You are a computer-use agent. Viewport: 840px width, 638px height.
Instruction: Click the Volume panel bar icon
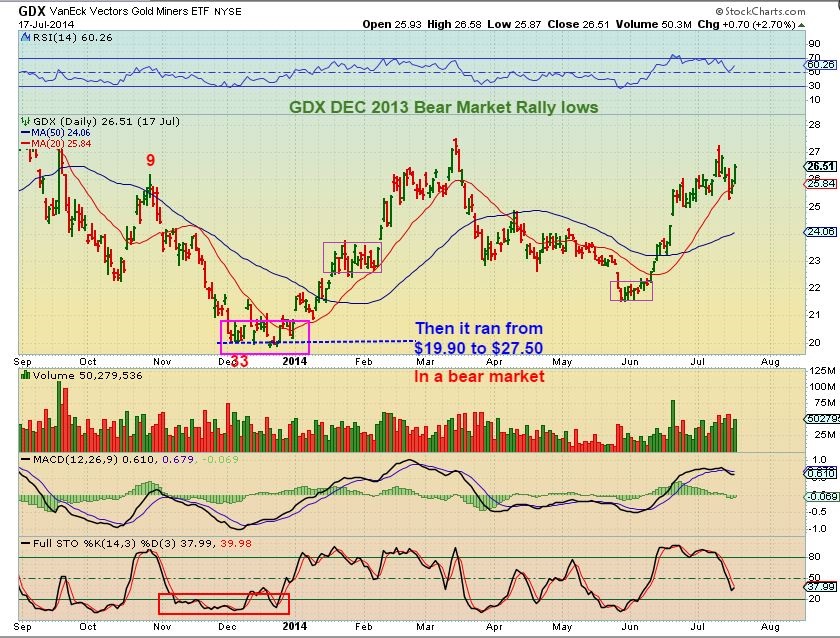[25, 376]
